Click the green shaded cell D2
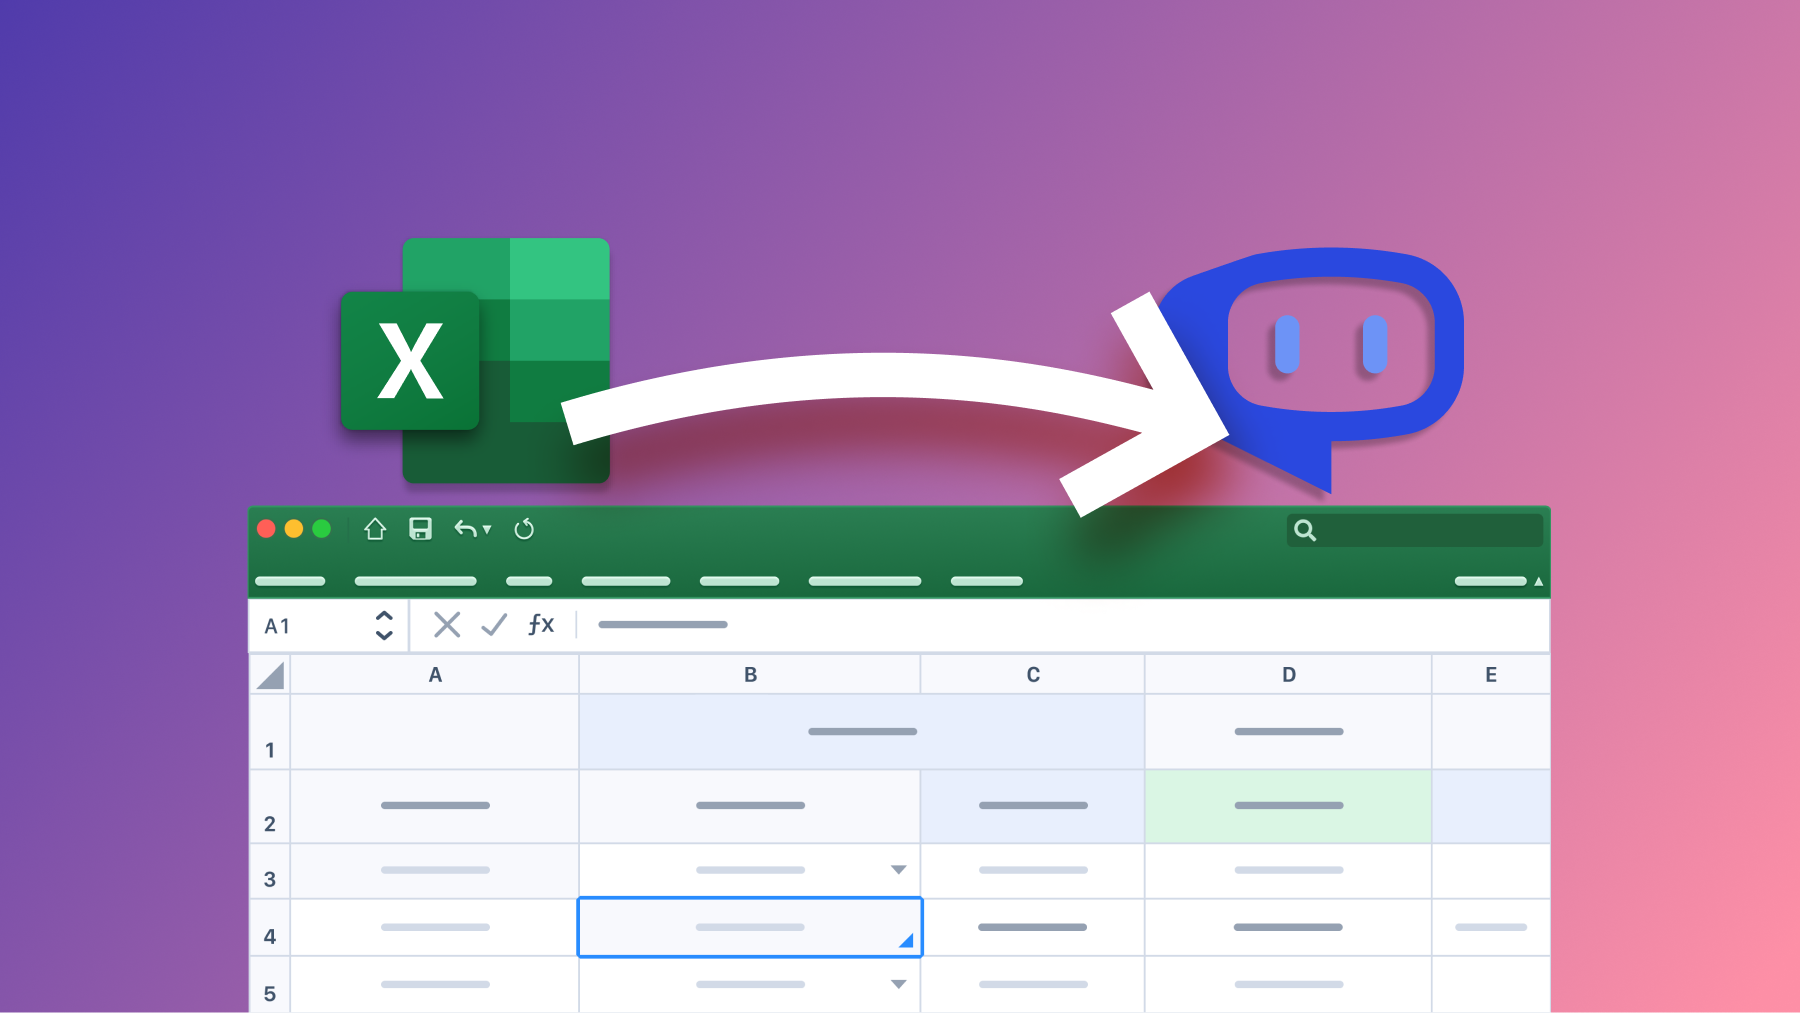Image resolution: width=1801 pixels, height=1013 pixels. 1289,806
